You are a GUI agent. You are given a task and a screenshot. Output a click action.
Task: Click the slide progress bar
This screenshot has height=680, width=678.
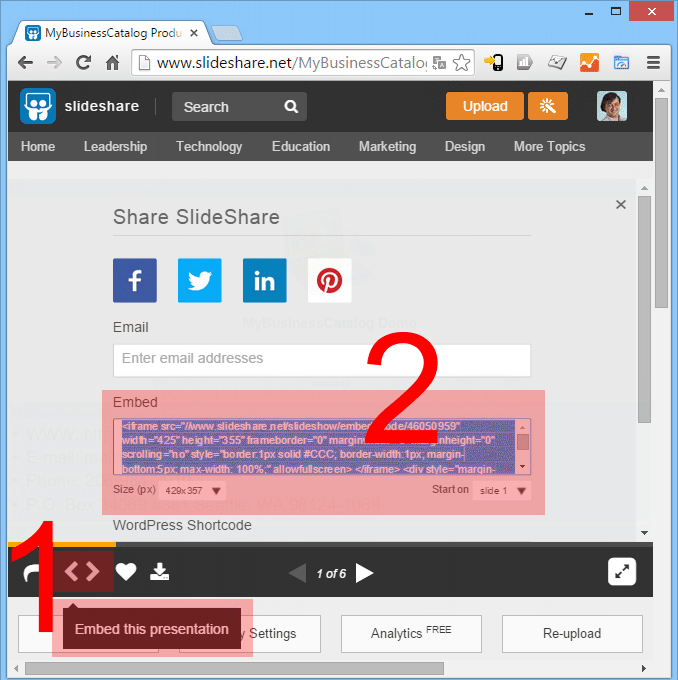(330, 544)
